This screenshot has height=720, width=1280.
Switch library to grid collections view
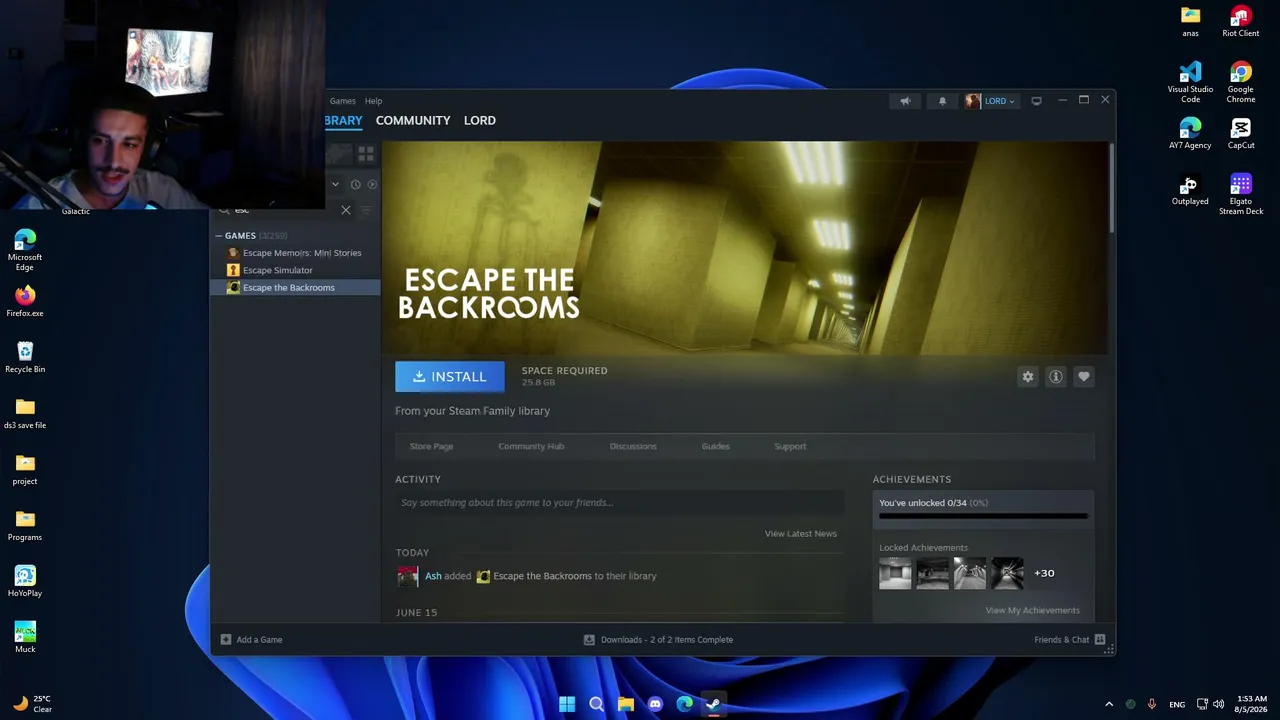coord(366,154)
